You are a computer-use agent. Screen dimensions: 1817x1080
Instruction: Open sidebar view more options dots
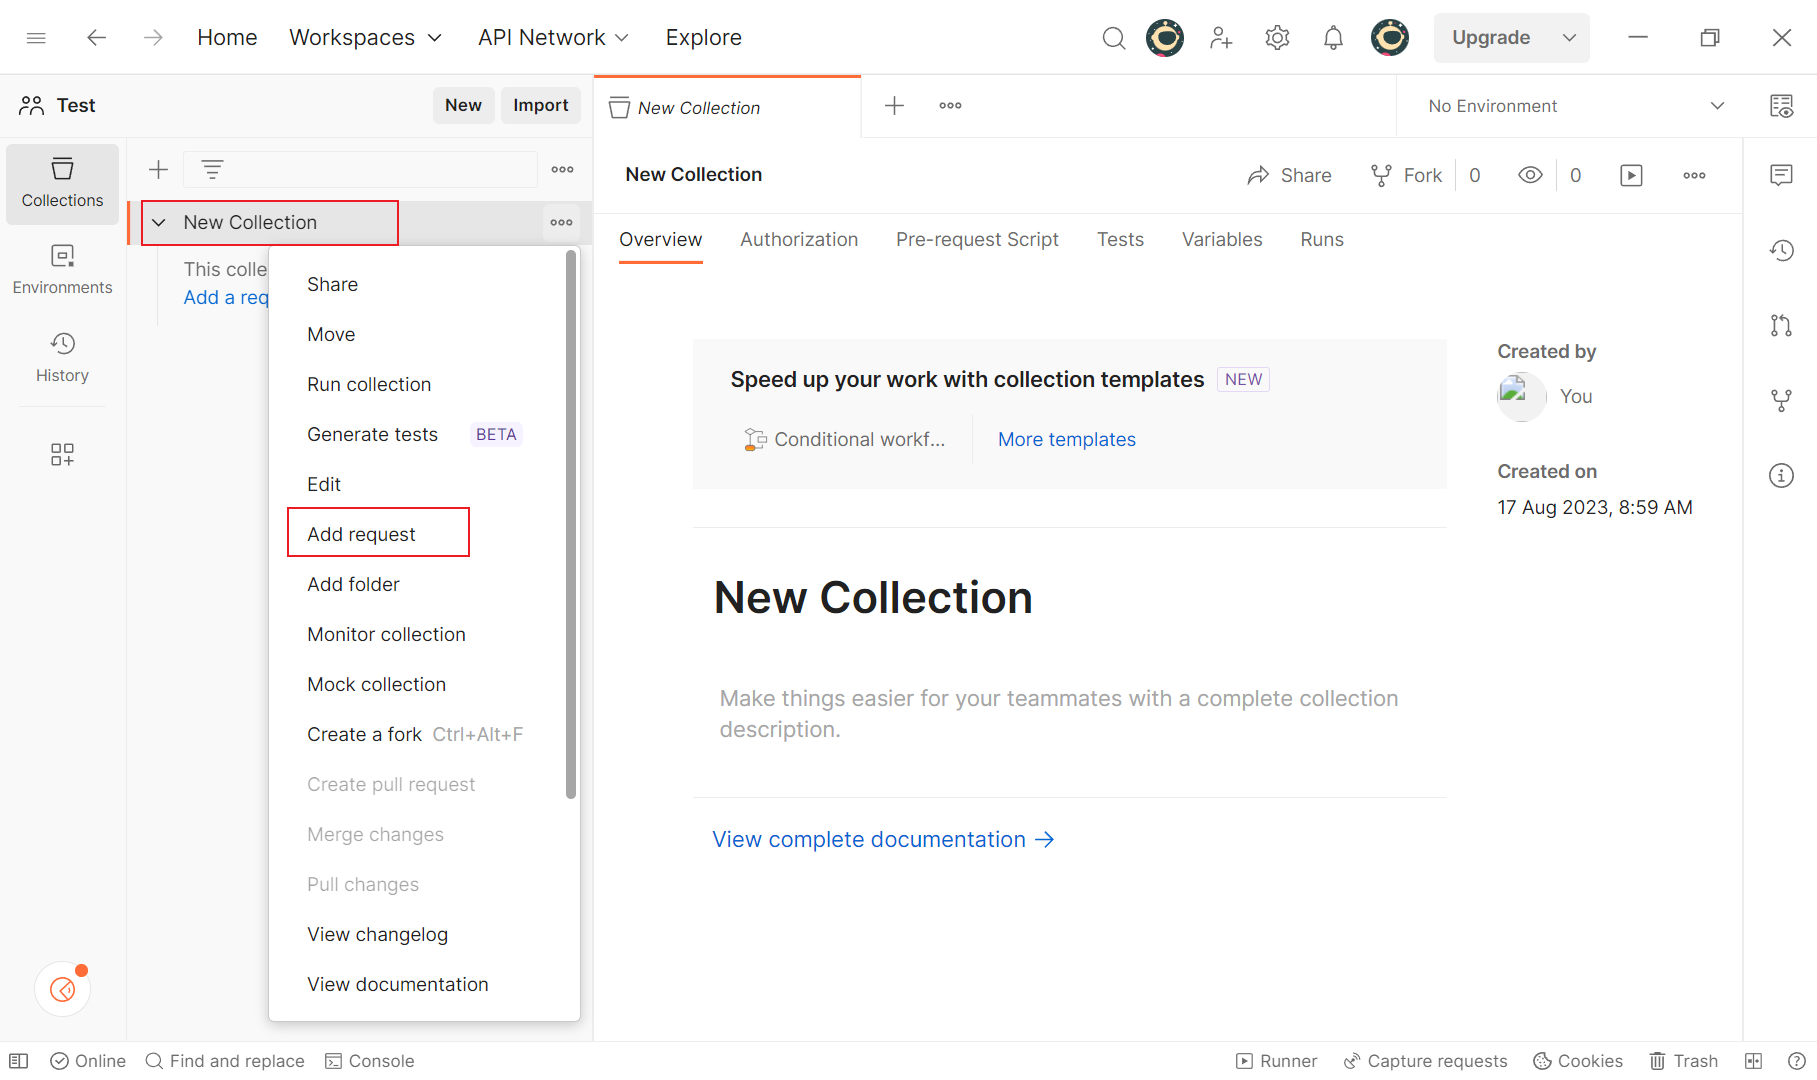563,170
